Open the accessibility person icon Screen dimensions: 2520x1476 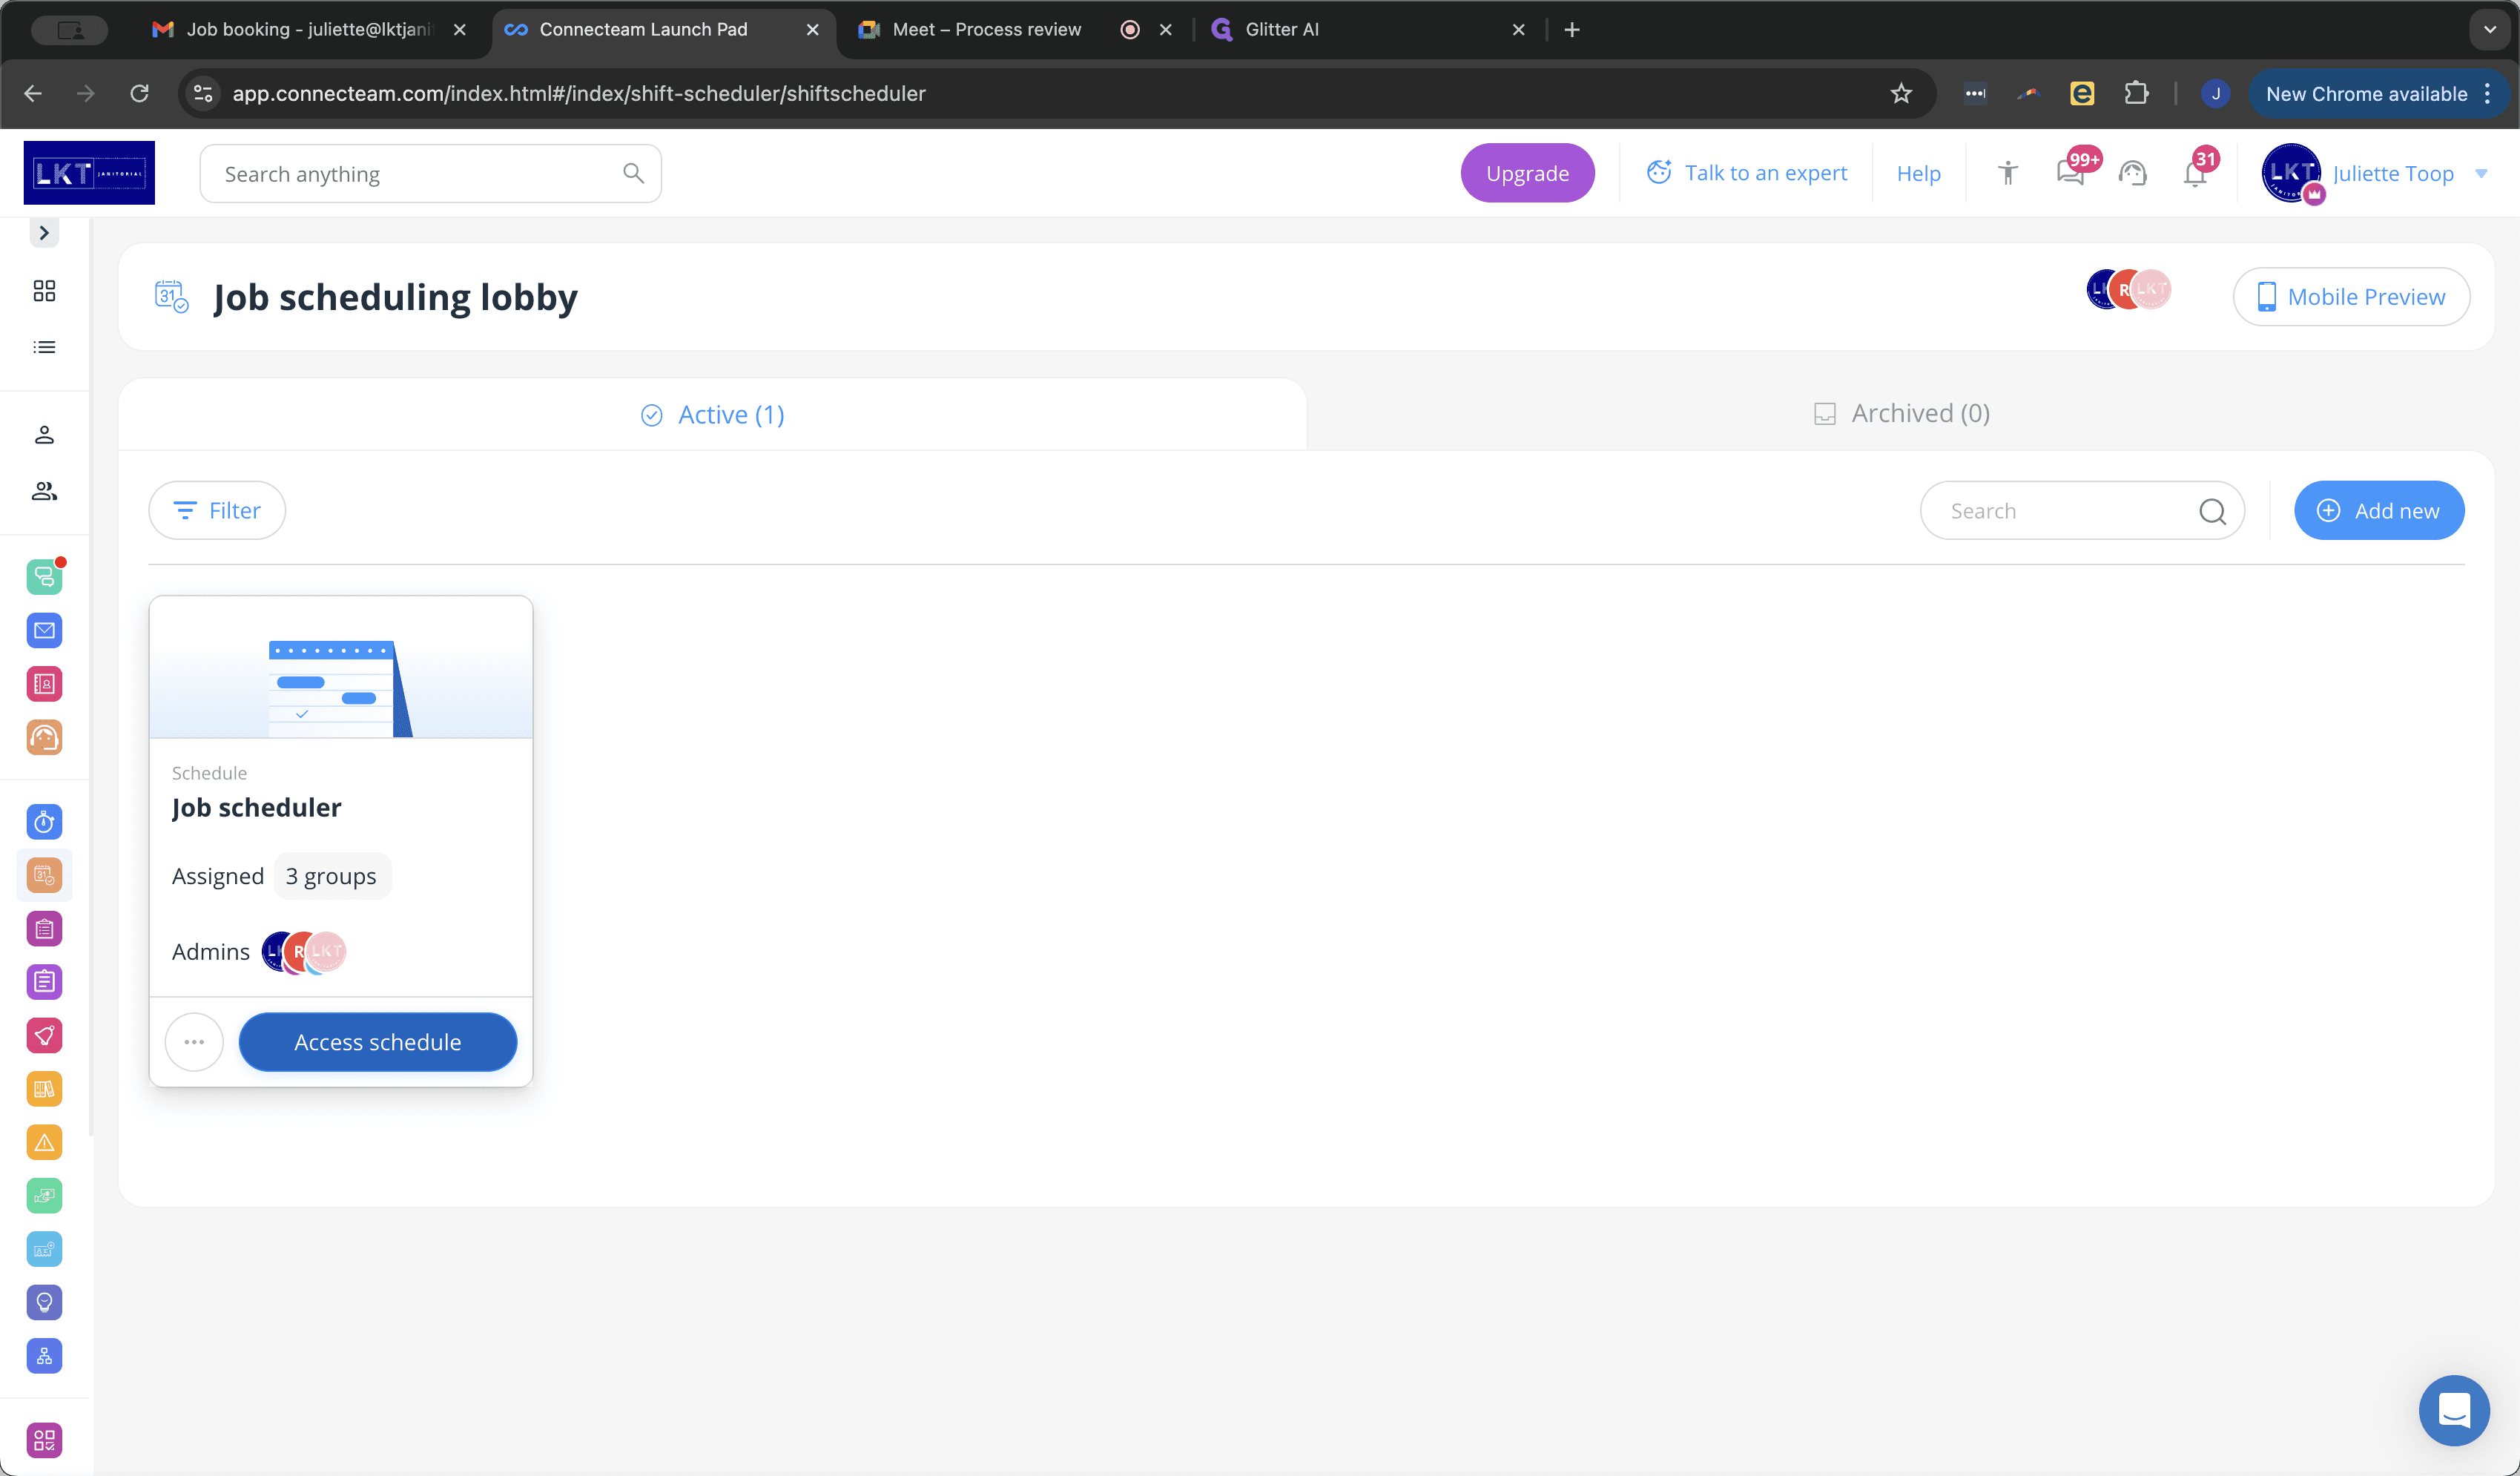2007,173
